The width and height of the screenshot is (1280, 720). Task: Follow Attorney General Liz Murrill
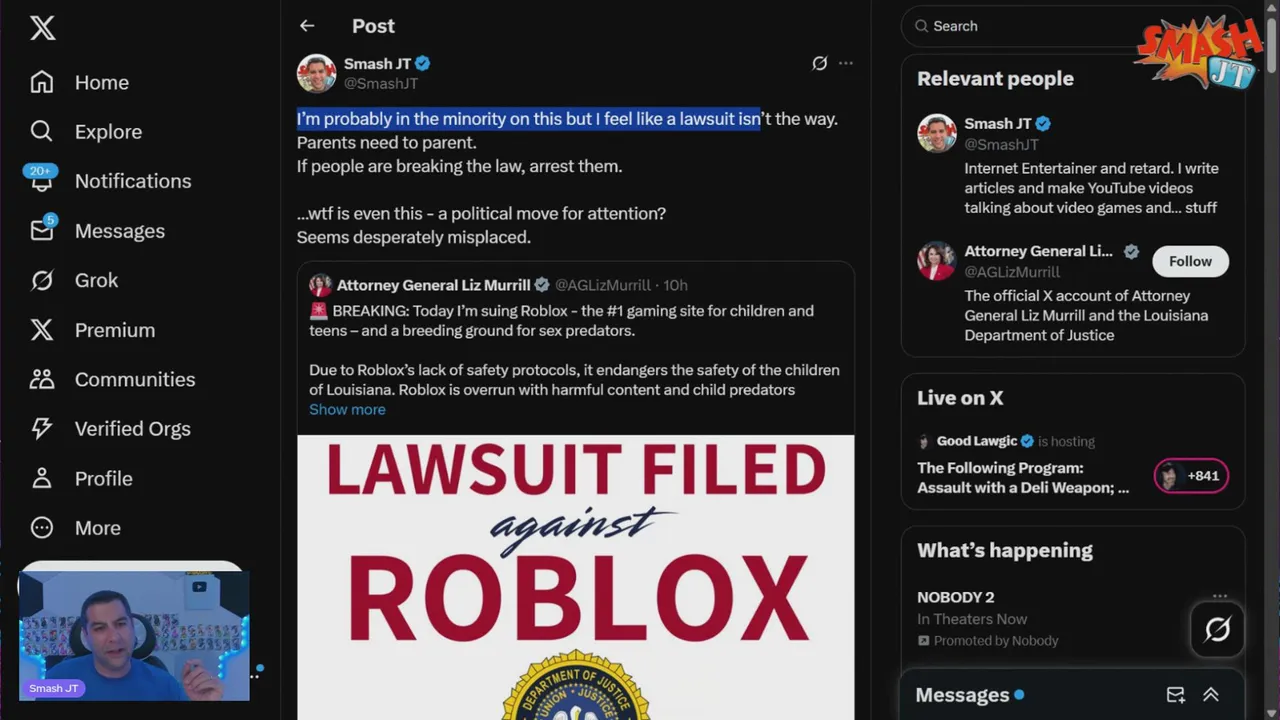point(1190,261)
